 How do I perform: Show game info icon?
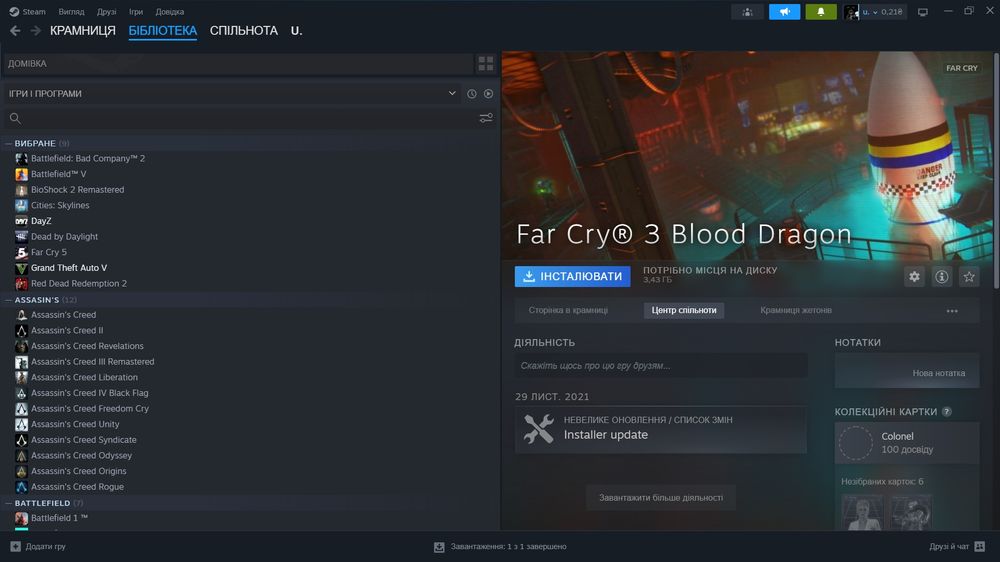[x=942, y=276]
